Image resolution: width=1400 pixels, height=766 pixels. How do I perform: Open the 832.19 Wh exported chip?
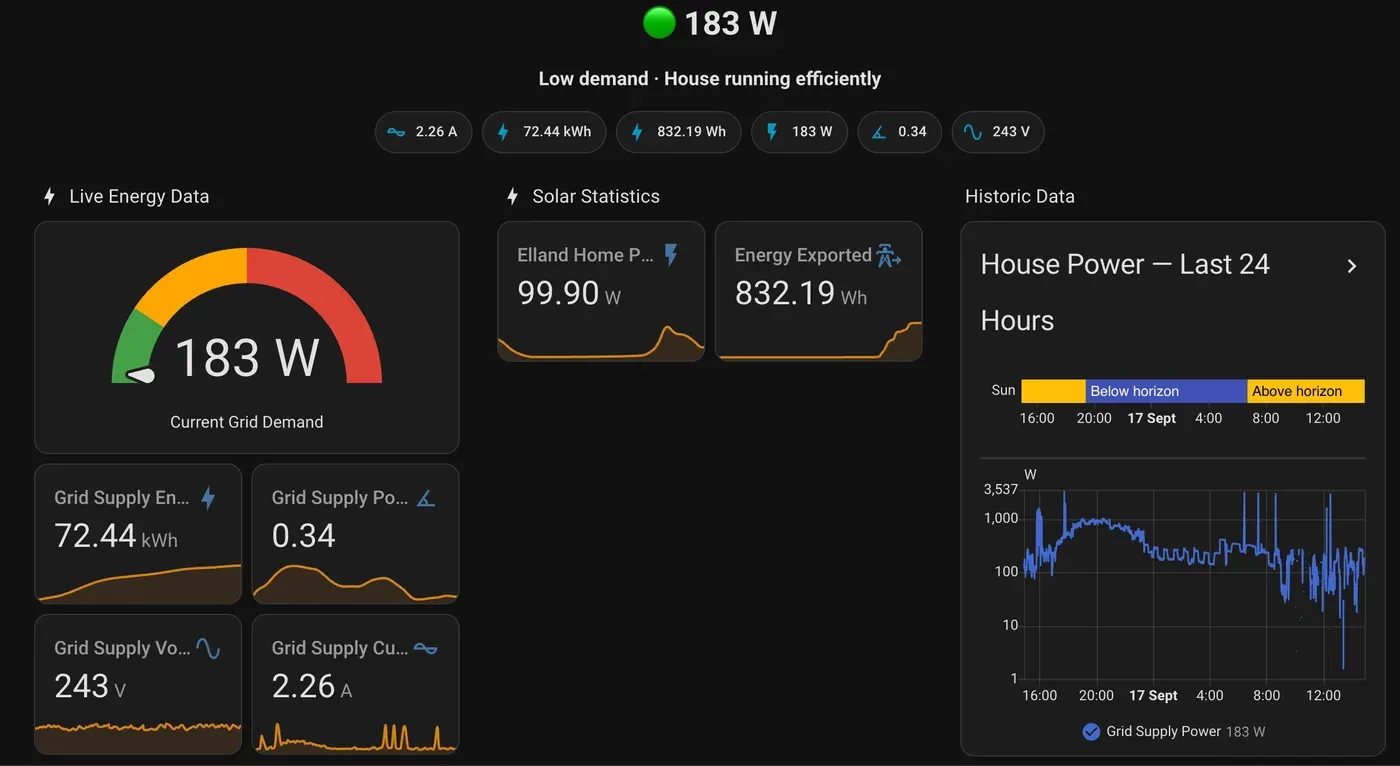click(679, 132)
